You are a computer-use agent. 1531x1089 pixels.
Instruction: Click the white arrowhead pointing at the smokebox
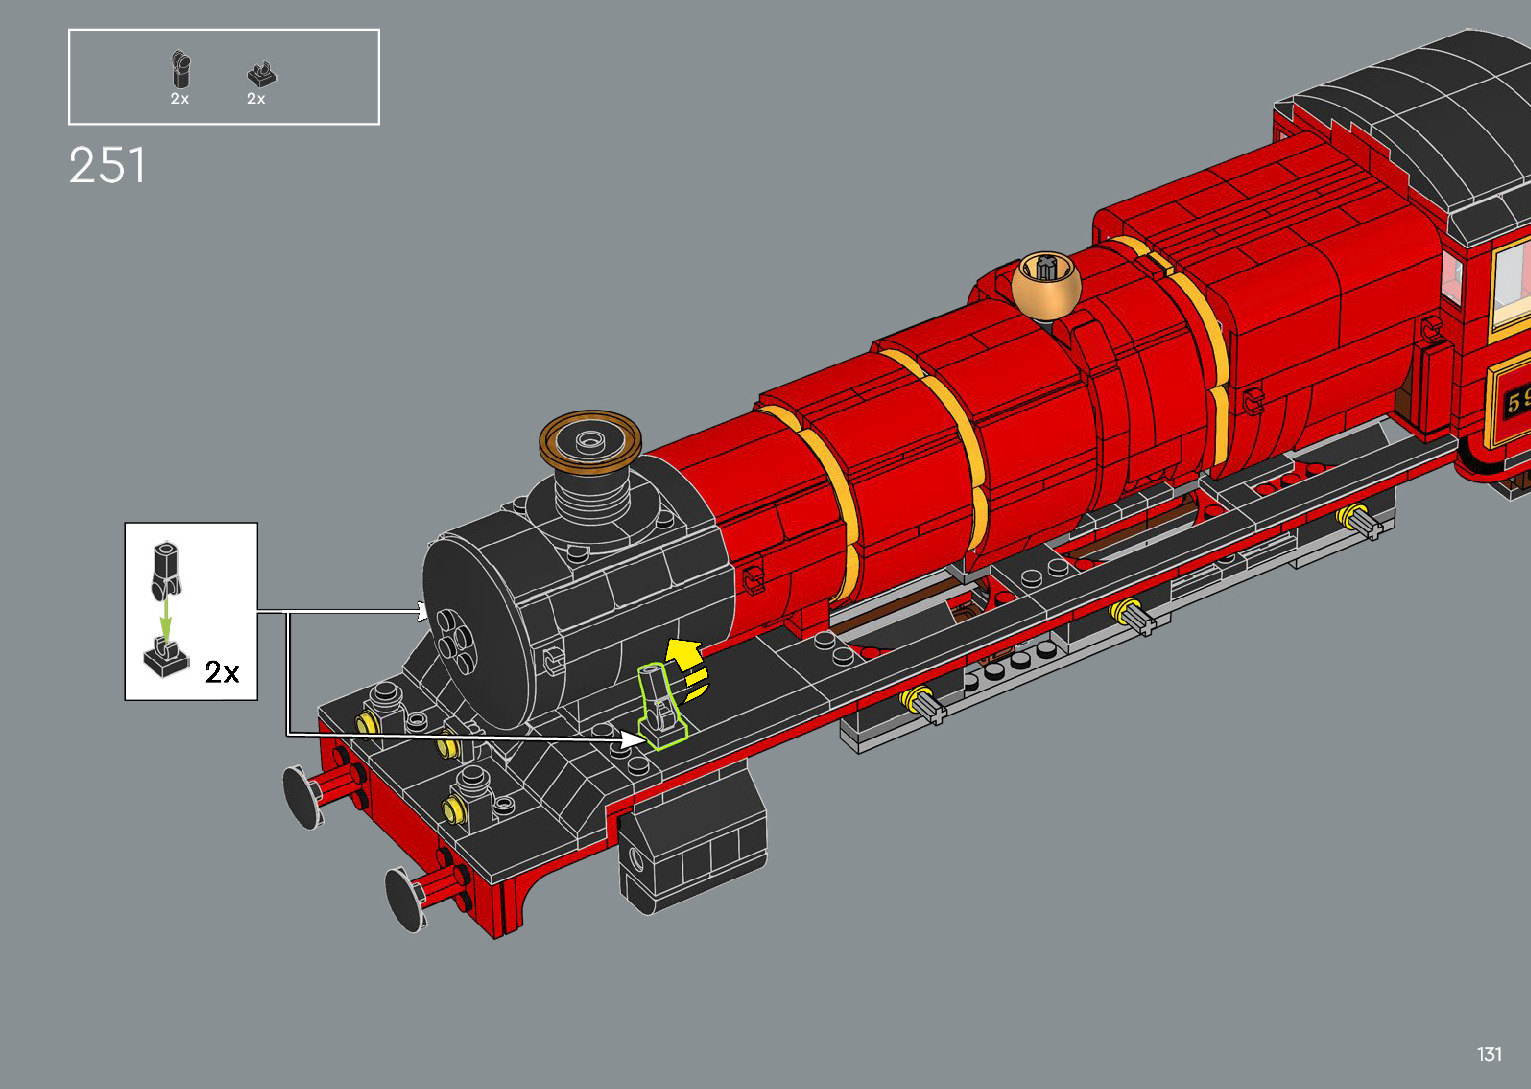[x=423, y=611]
